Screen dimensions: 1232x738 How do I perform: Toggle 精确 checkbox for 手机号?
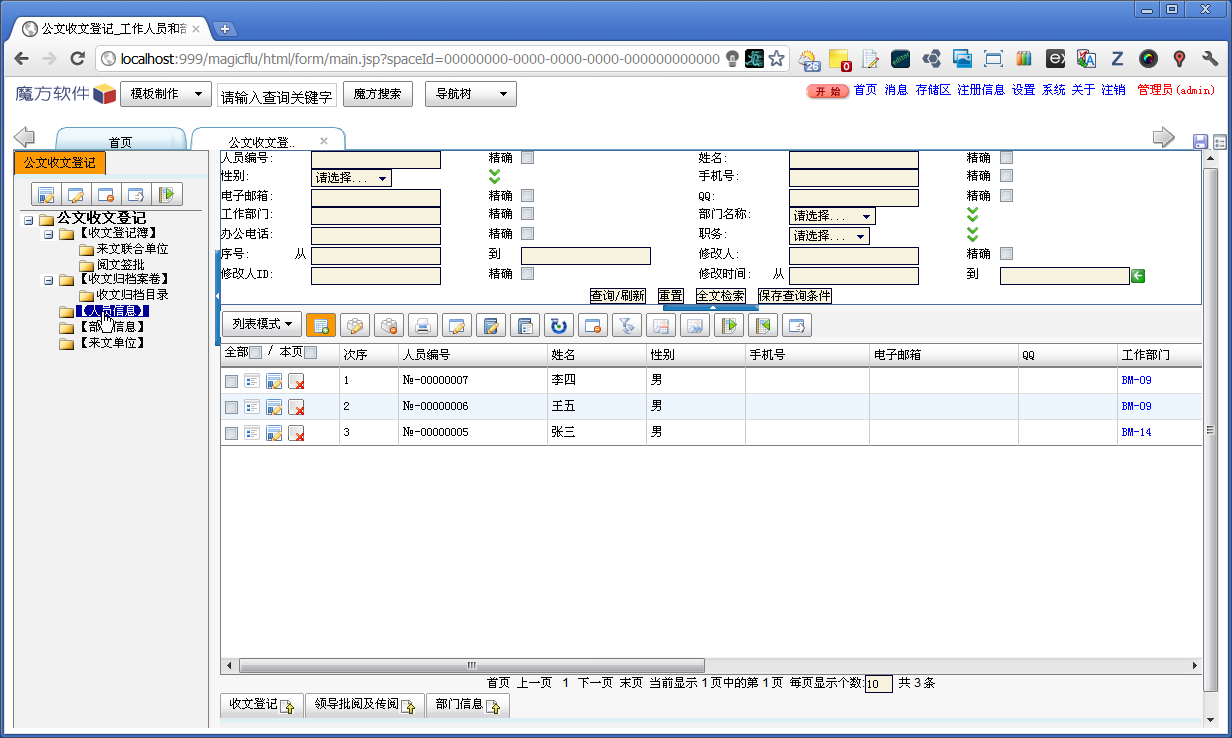click(1007, 176)
